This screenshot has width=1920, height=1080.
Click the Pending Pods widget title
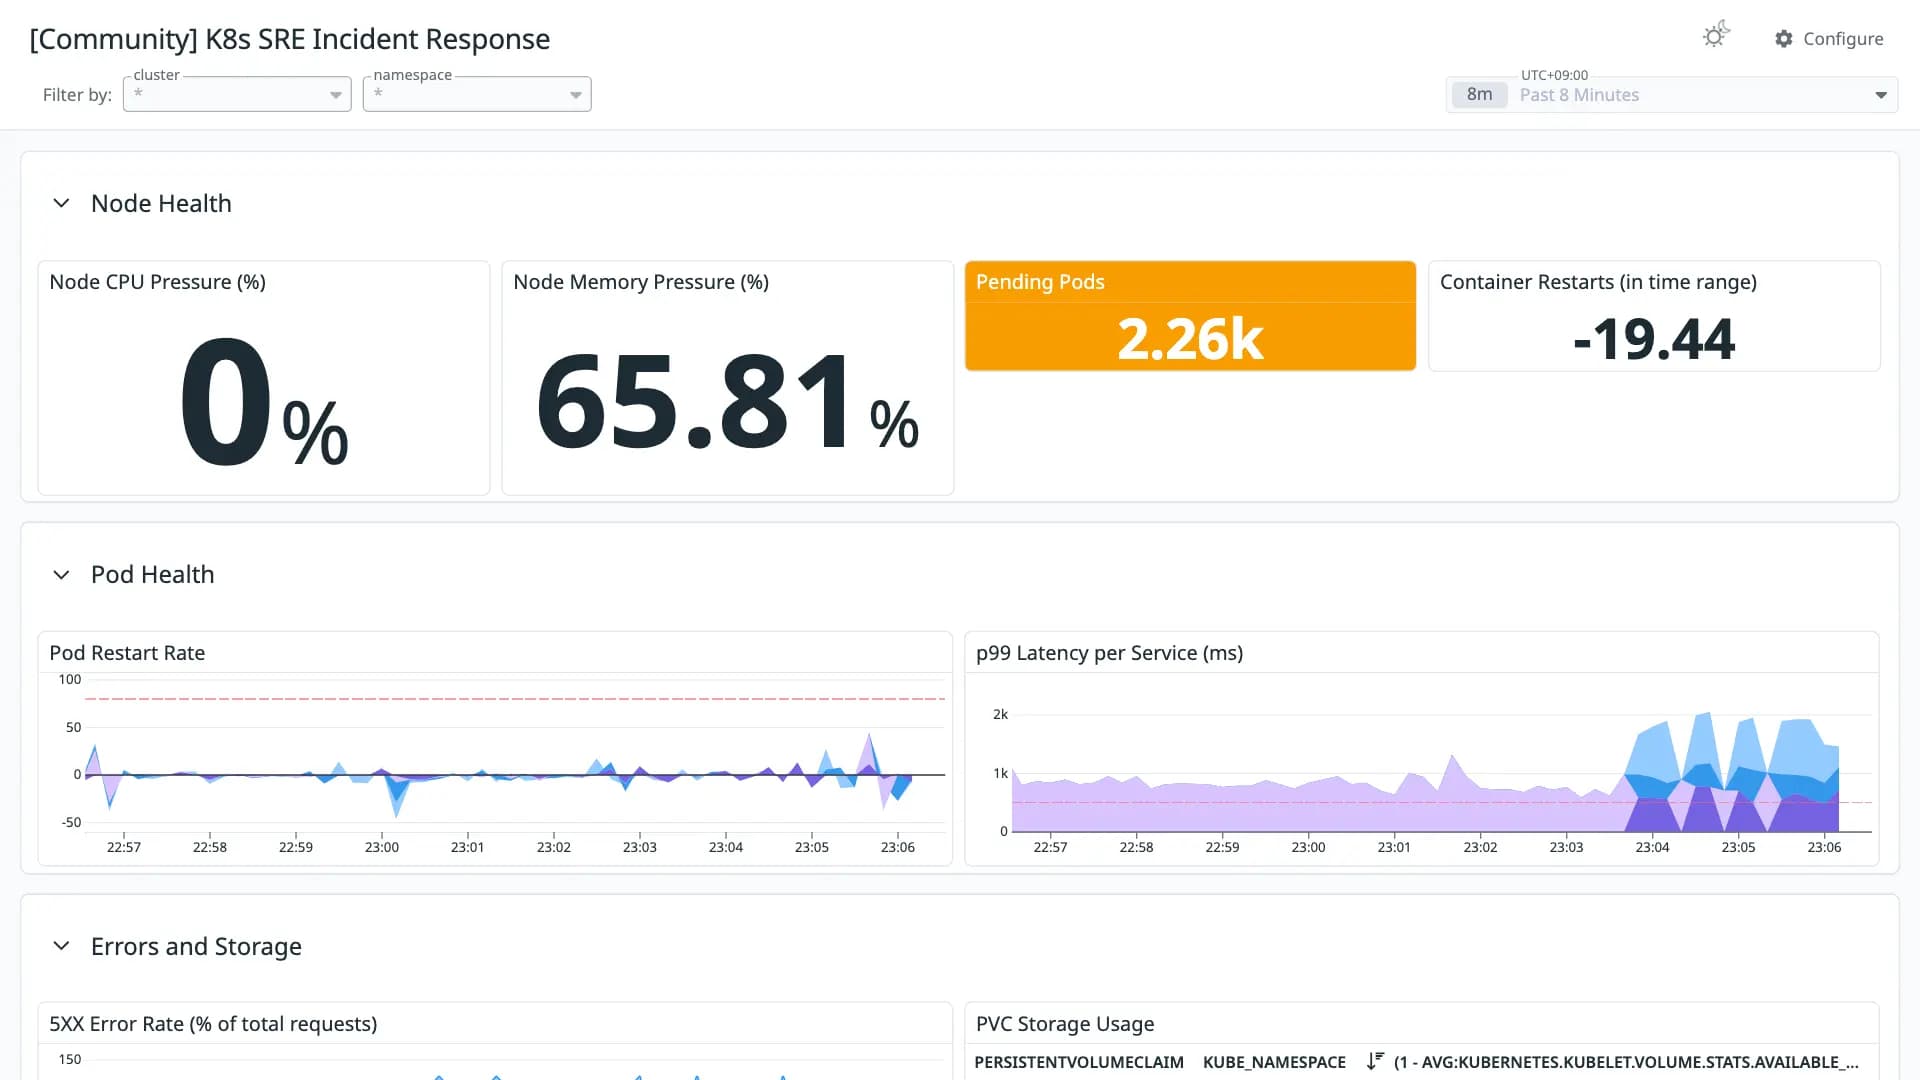[1040, 282]
